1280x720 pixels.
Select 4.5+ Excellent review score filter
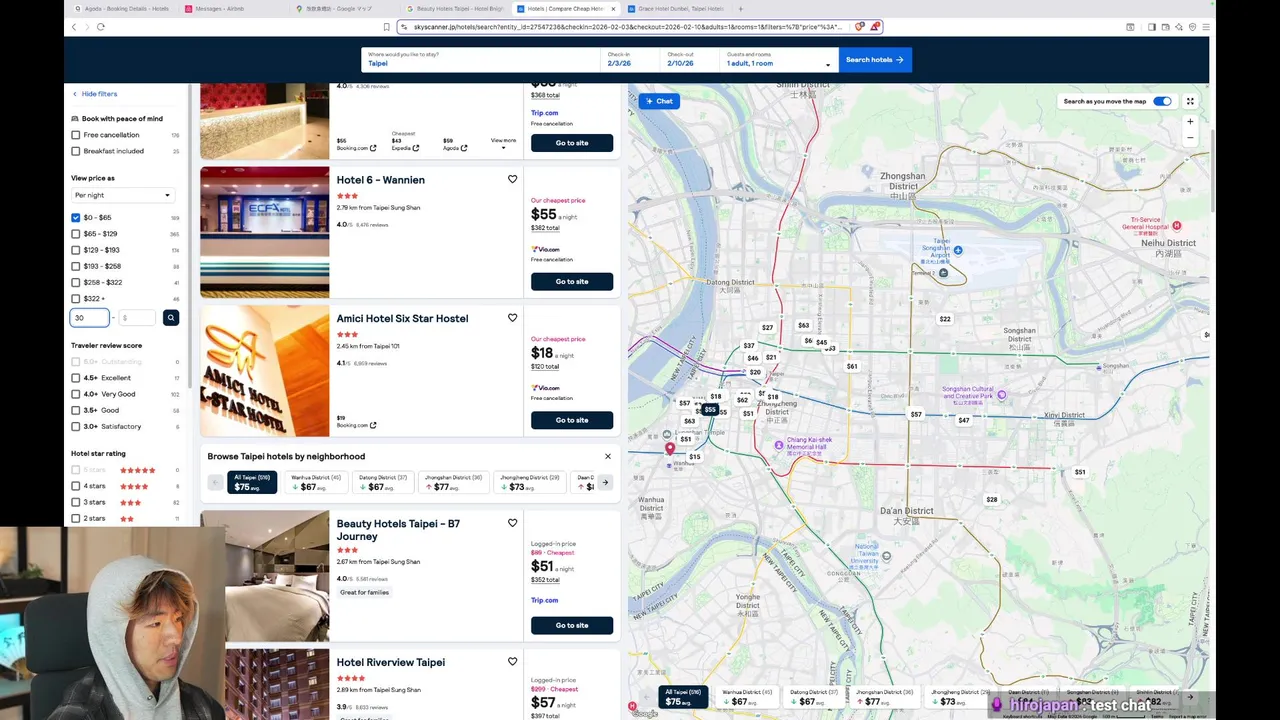[76, 378]
